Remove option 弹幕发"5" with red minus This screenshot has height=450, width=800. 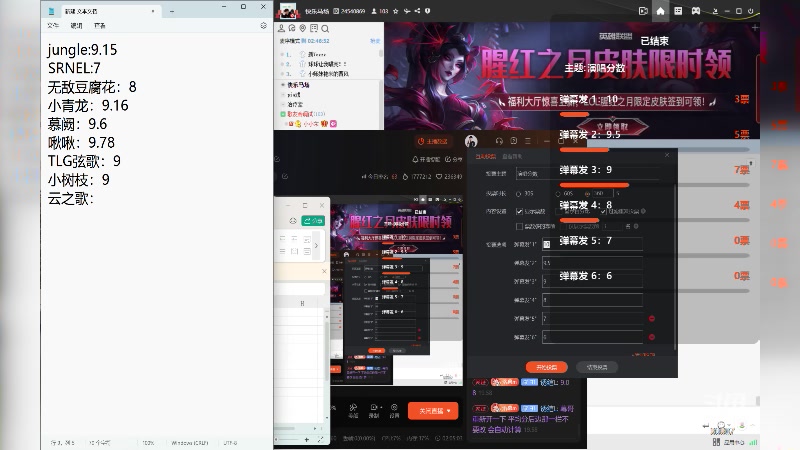(x=652, y=318)
